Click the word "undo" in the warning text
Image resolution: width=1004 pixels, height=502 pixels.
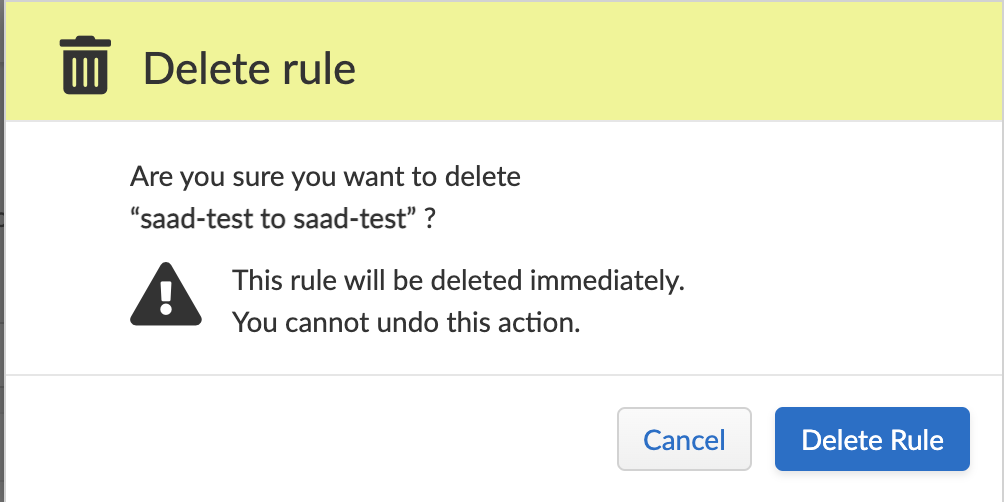(376, 323)
